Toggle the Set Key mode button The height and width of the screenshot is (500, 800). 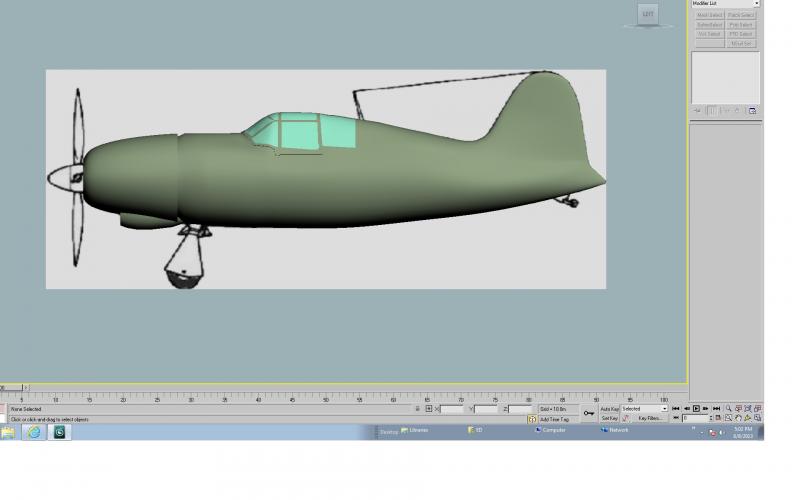pyautogui.click(x=610, y=418)
